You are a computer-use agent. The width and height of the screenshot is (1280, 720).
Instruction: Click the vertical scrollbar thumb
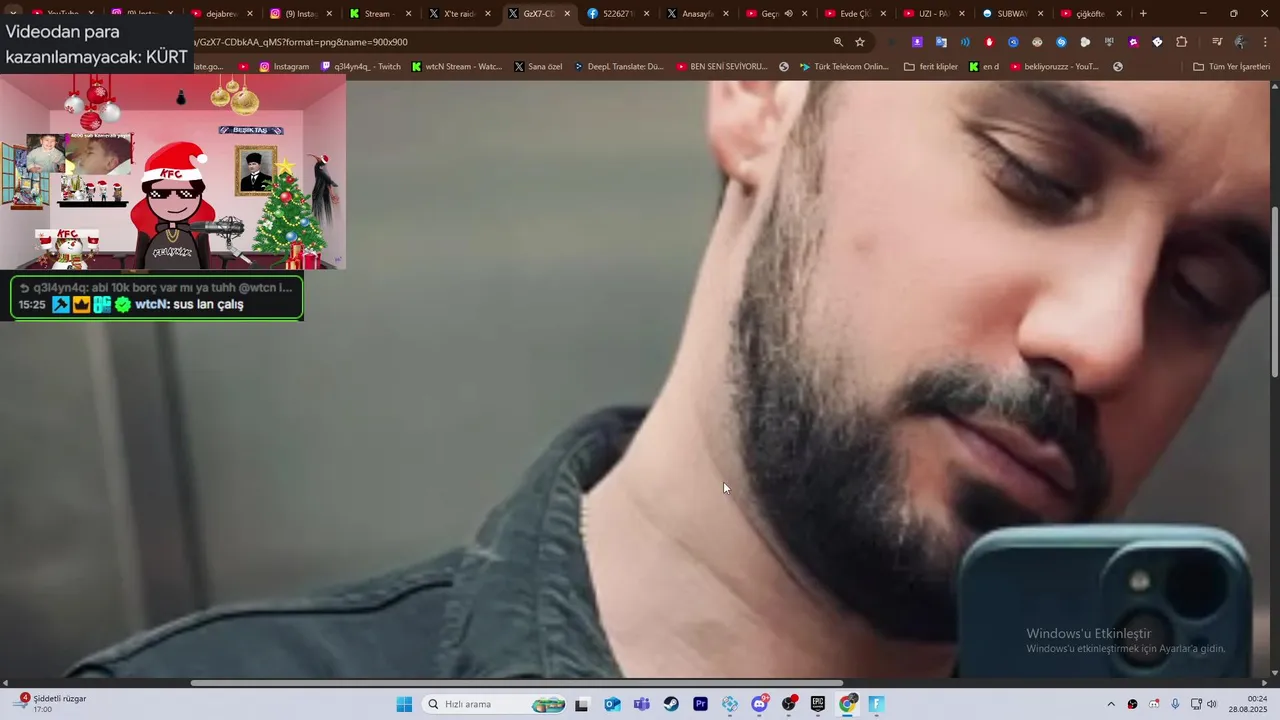[x=1274, y=292]
